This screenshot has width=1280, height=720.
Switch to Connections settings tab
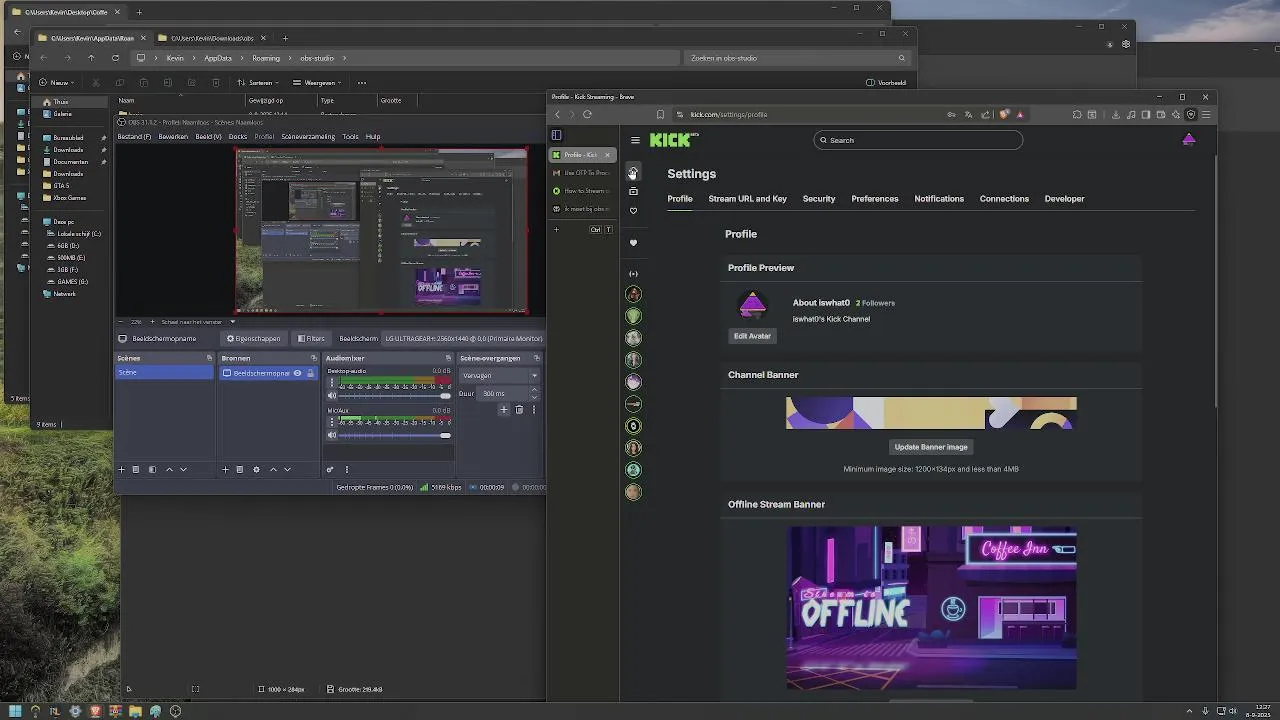click(1004, 199)
